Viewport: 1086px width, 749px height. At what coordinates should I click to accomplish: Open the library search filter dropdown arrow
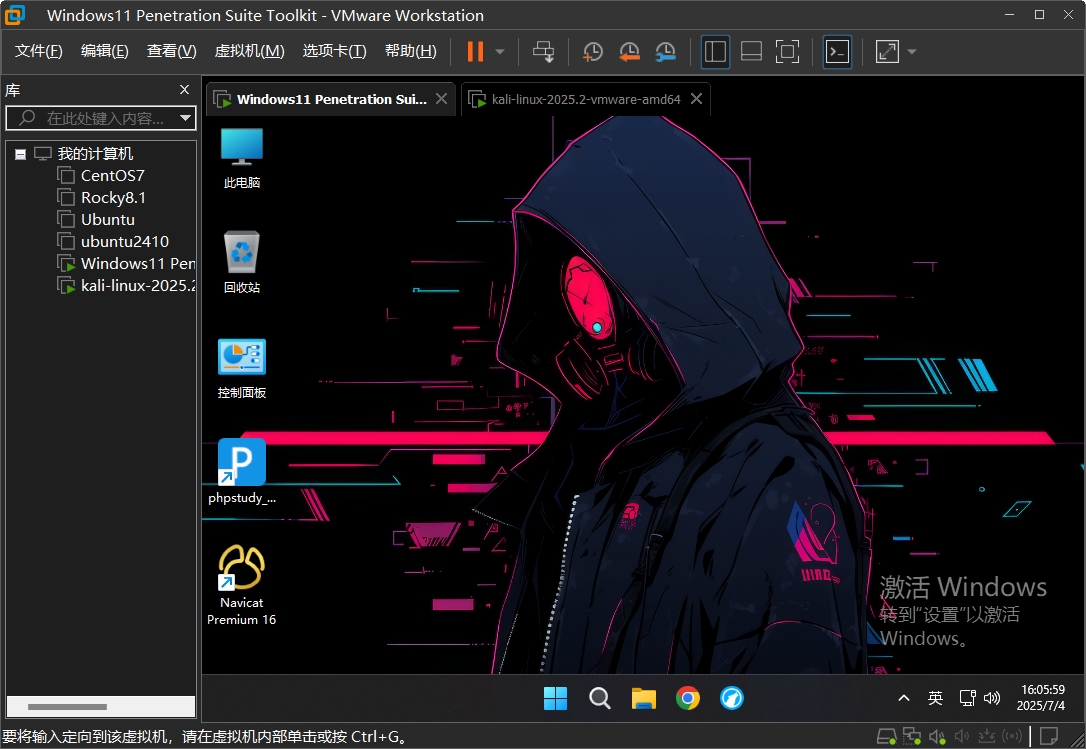186,118
